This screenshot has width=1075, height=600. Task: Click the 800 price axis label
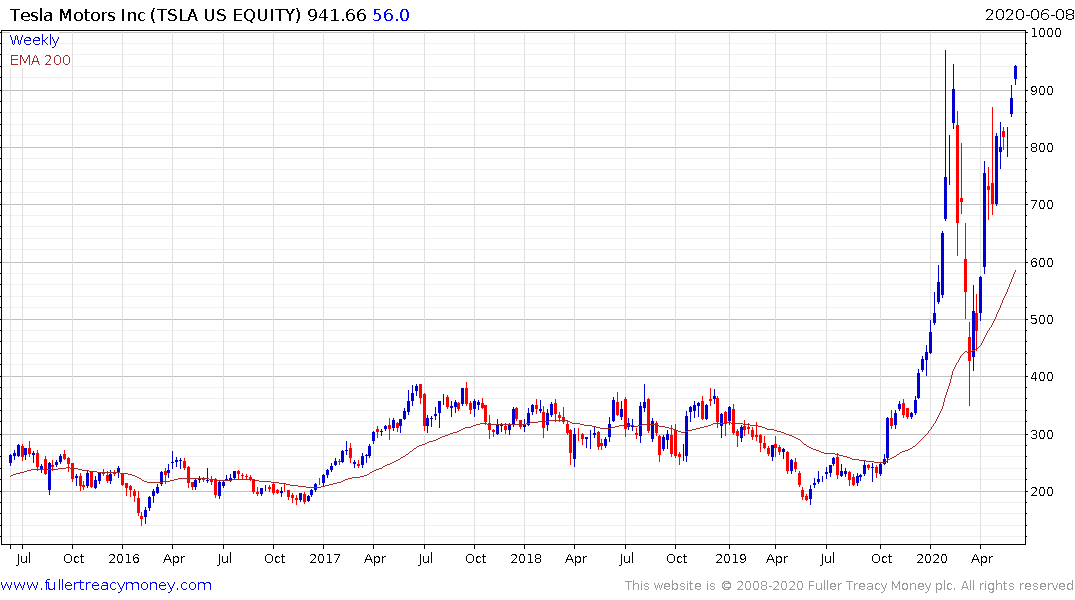(x=1042, y=147)
